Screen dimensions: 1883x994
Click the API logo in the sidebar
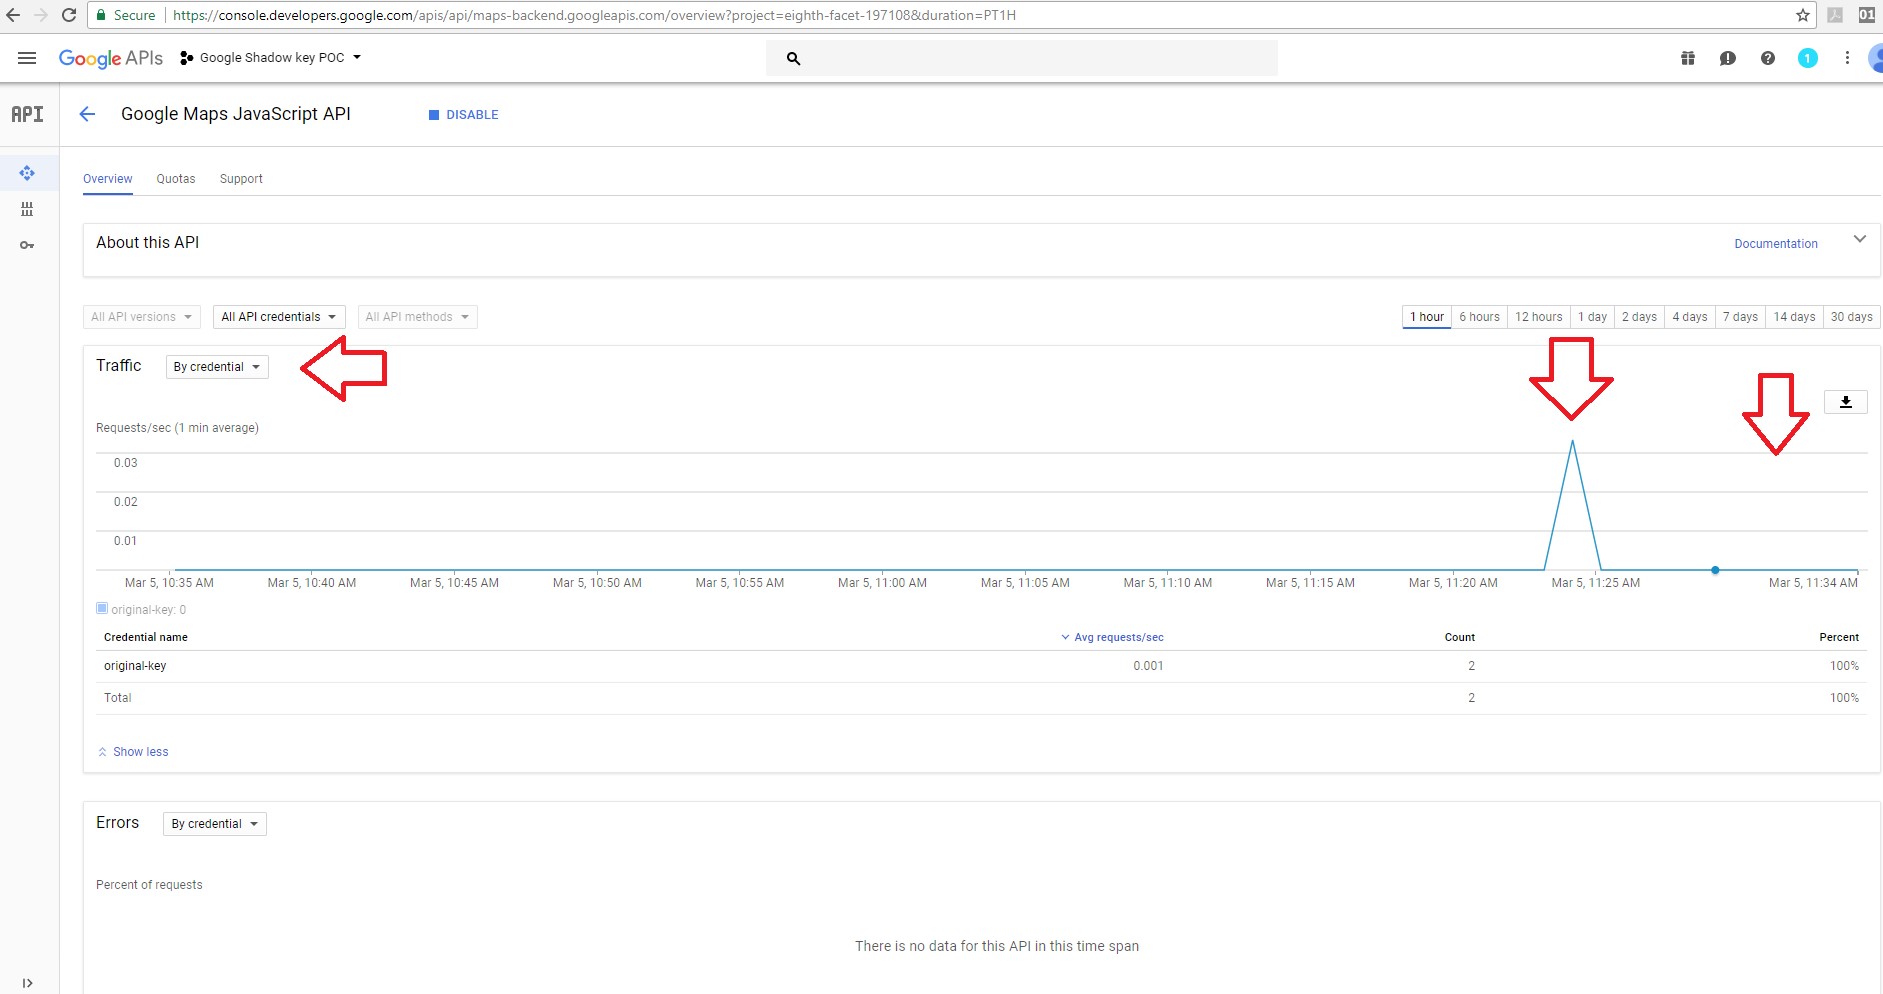click(28, 115)
